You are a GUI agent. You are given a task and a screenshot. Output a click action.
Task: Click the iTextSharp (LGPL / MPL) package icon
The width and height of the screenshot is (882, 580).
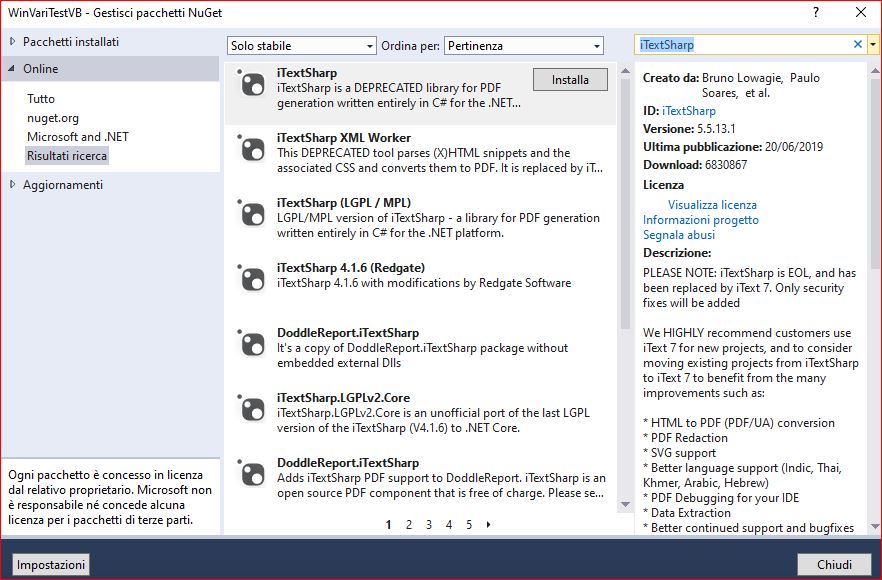coord(252,214)
